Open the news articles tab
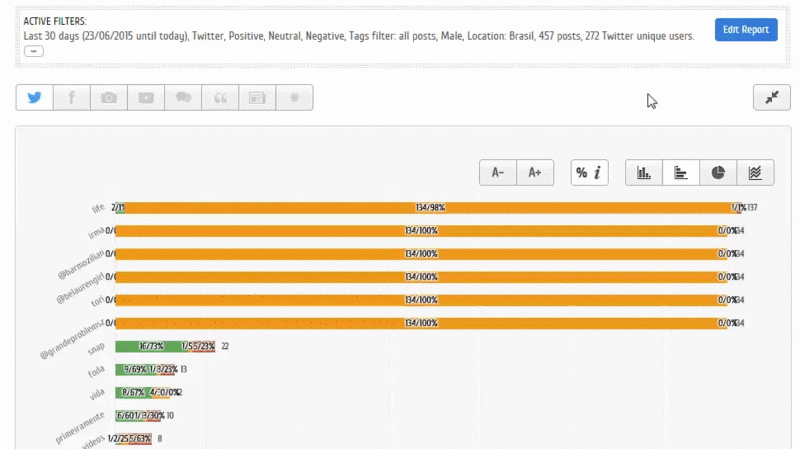Viewport: 800px width, 449px height. (257, 97)
